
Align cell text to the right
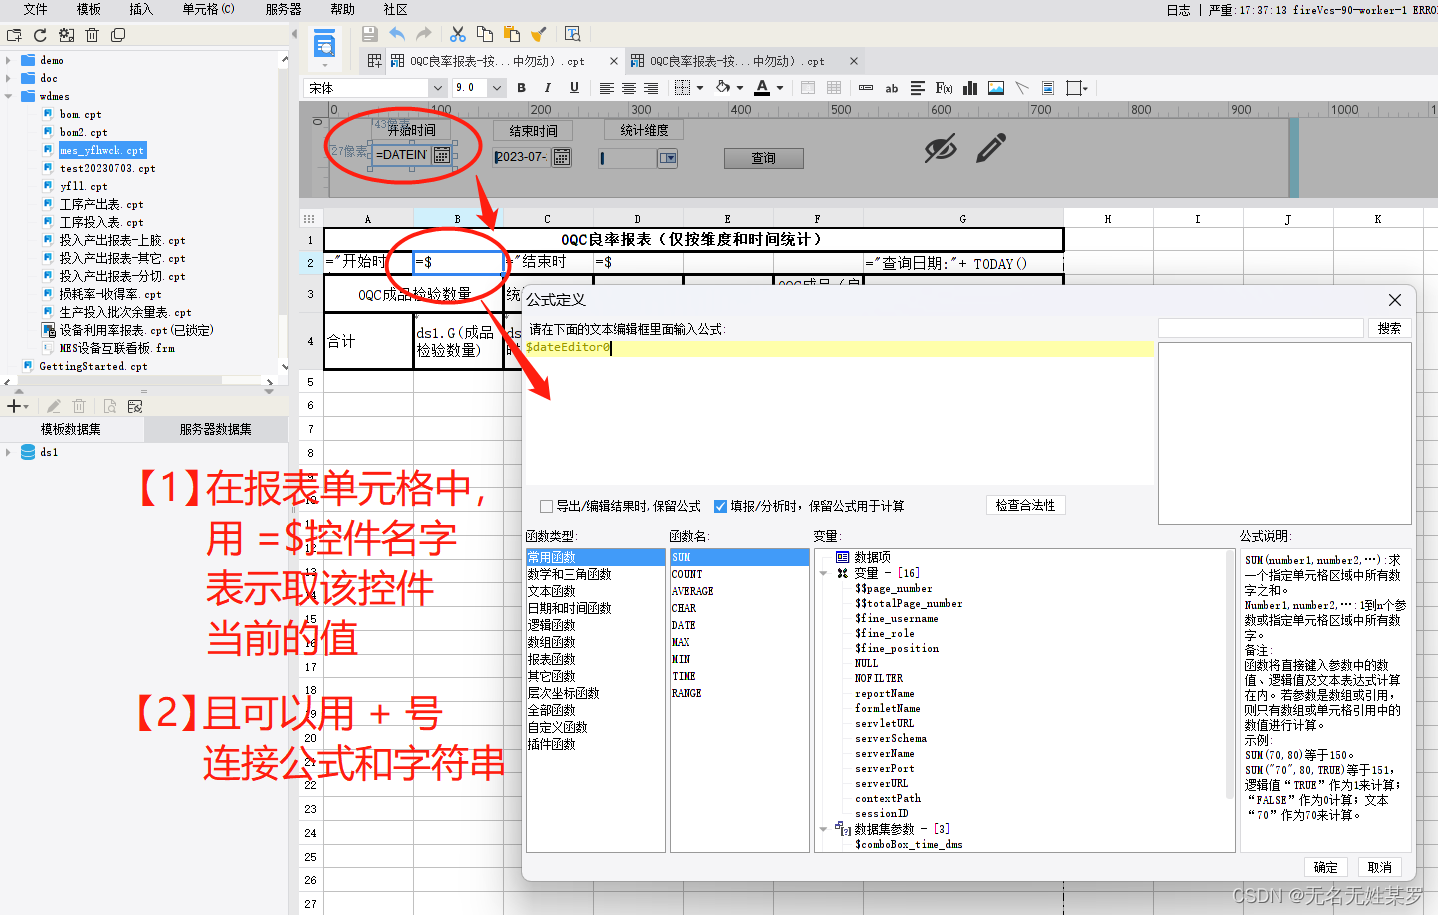[x=651, y=88]
